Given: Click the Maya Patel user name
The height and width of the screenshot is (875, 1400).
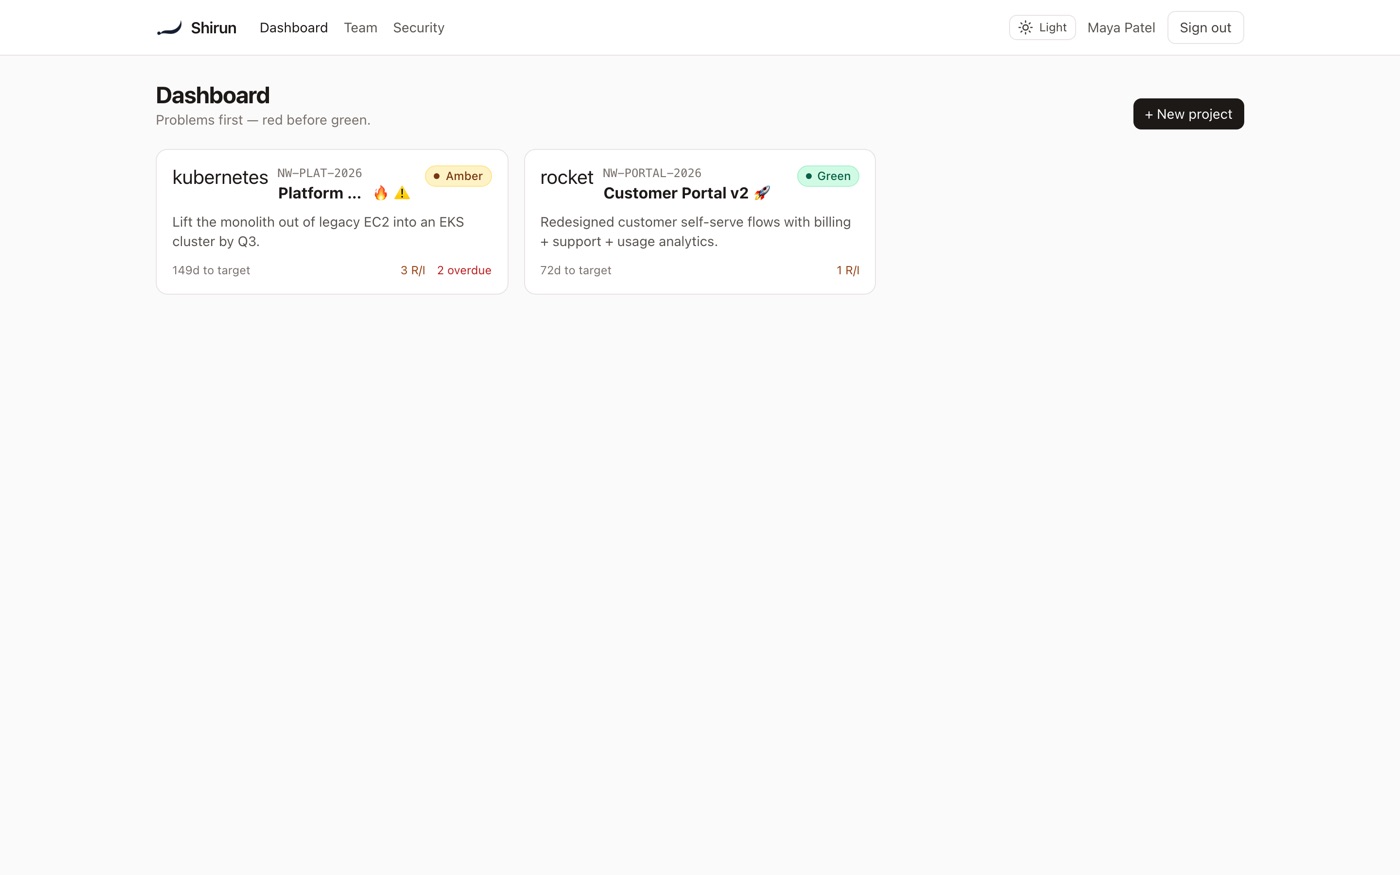Looking at the screenshot, I should [1121, 28].
